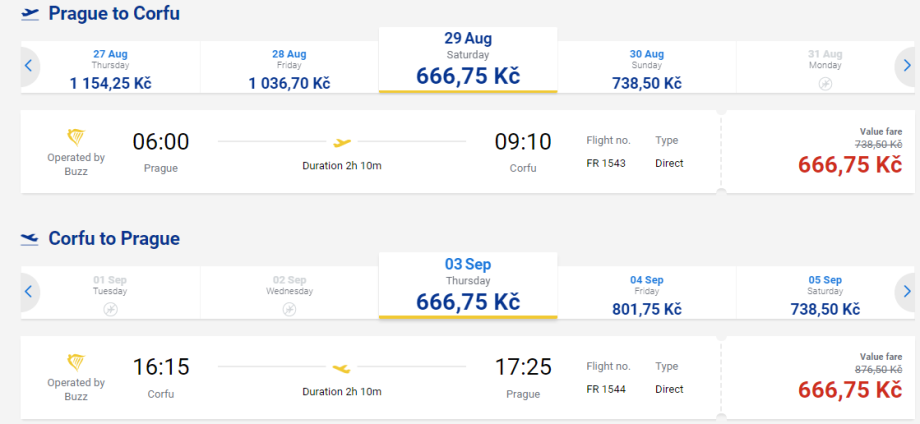Click the Ryanair harp logo on flight FR 1543
920x424 pixels.
pyautogui.click(x=76, y=138)
